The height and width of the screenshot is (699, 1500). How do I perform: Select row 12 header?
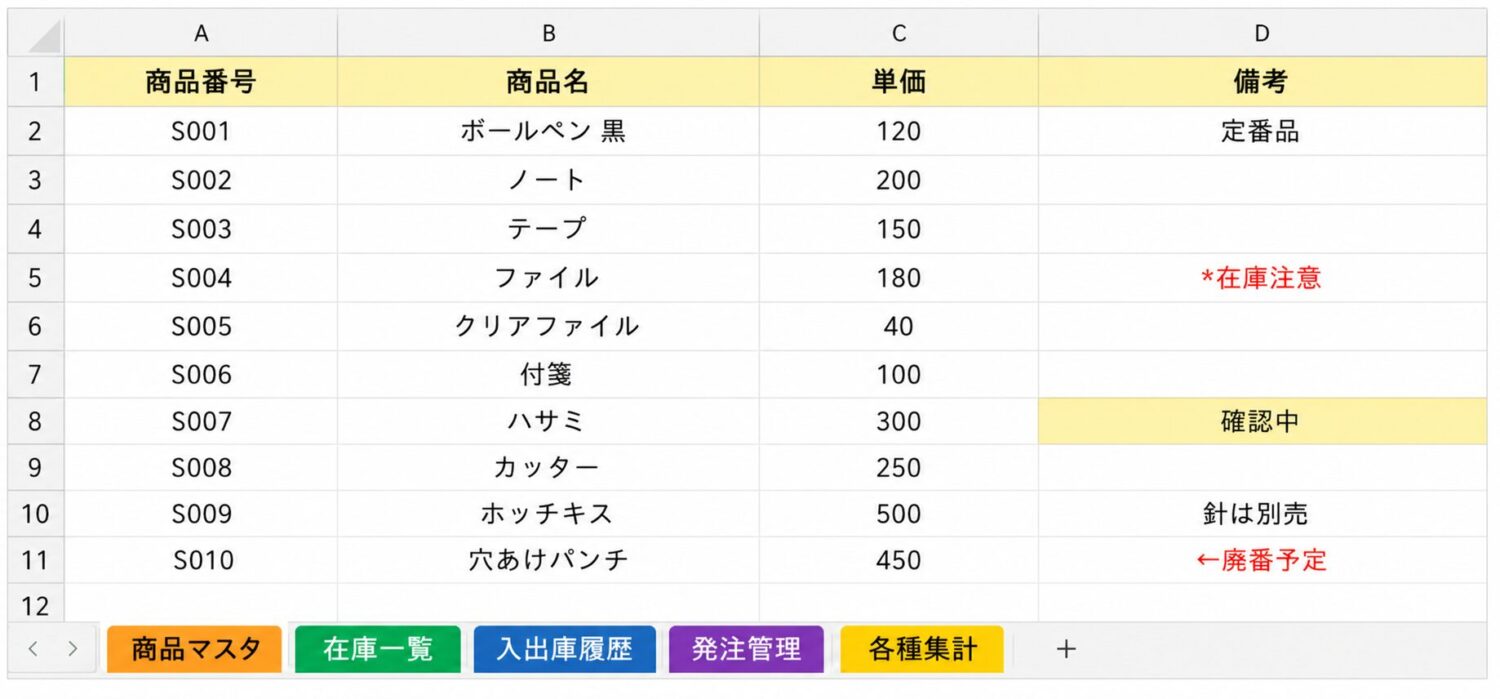[x=36, y=603]
